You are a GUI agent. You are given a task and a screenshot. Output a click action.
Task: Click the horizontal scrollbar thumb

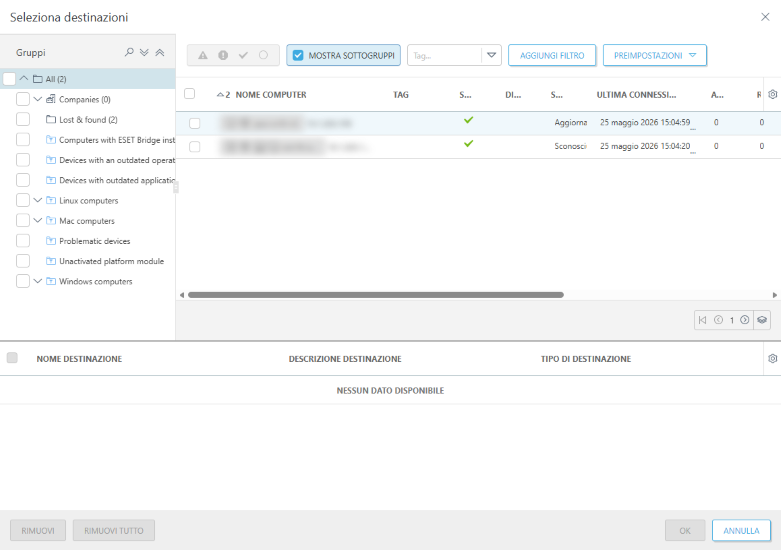click(376, 295)
